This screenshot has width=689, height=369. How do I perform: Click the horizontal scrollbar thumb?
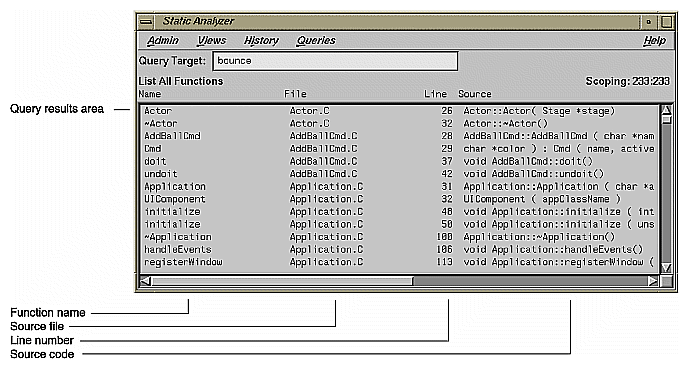[x=282, y=281]
